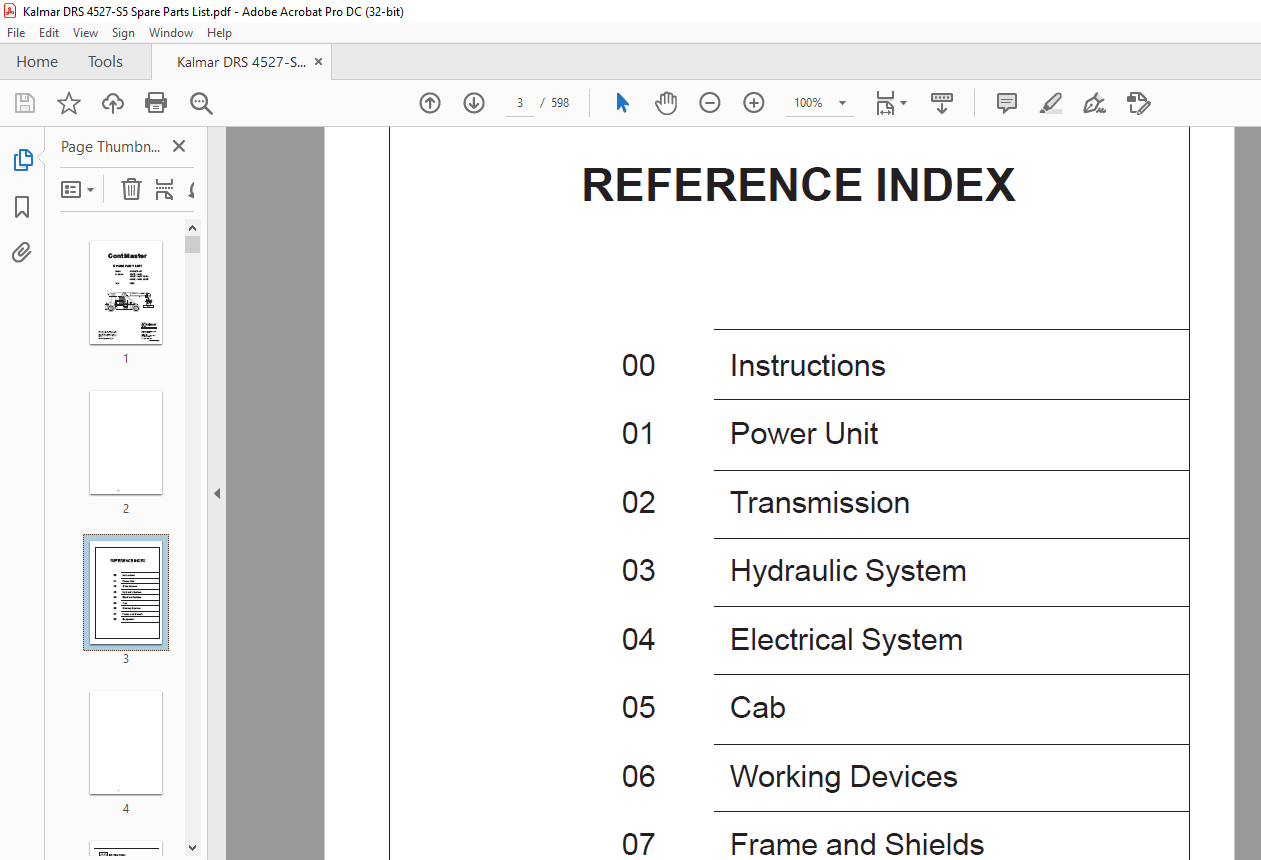Screen dimensions: 1261x860
Task: Choose the Selection arrow tool
Action: click(622, 103)
